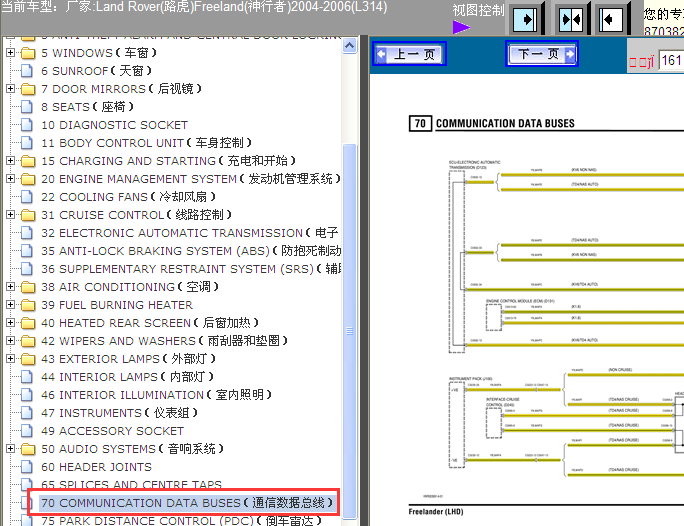Click page icon for 36 SUPPLEMENTARY RESTRAINT SYSTEM

click(27, 269)
